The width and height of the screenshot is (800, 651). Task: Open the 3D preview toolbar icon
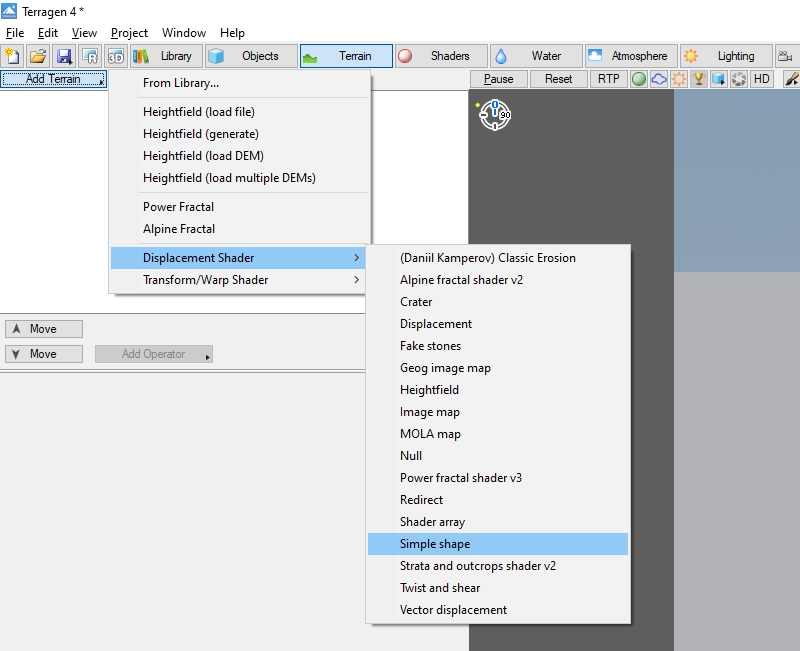coord(116,56)
